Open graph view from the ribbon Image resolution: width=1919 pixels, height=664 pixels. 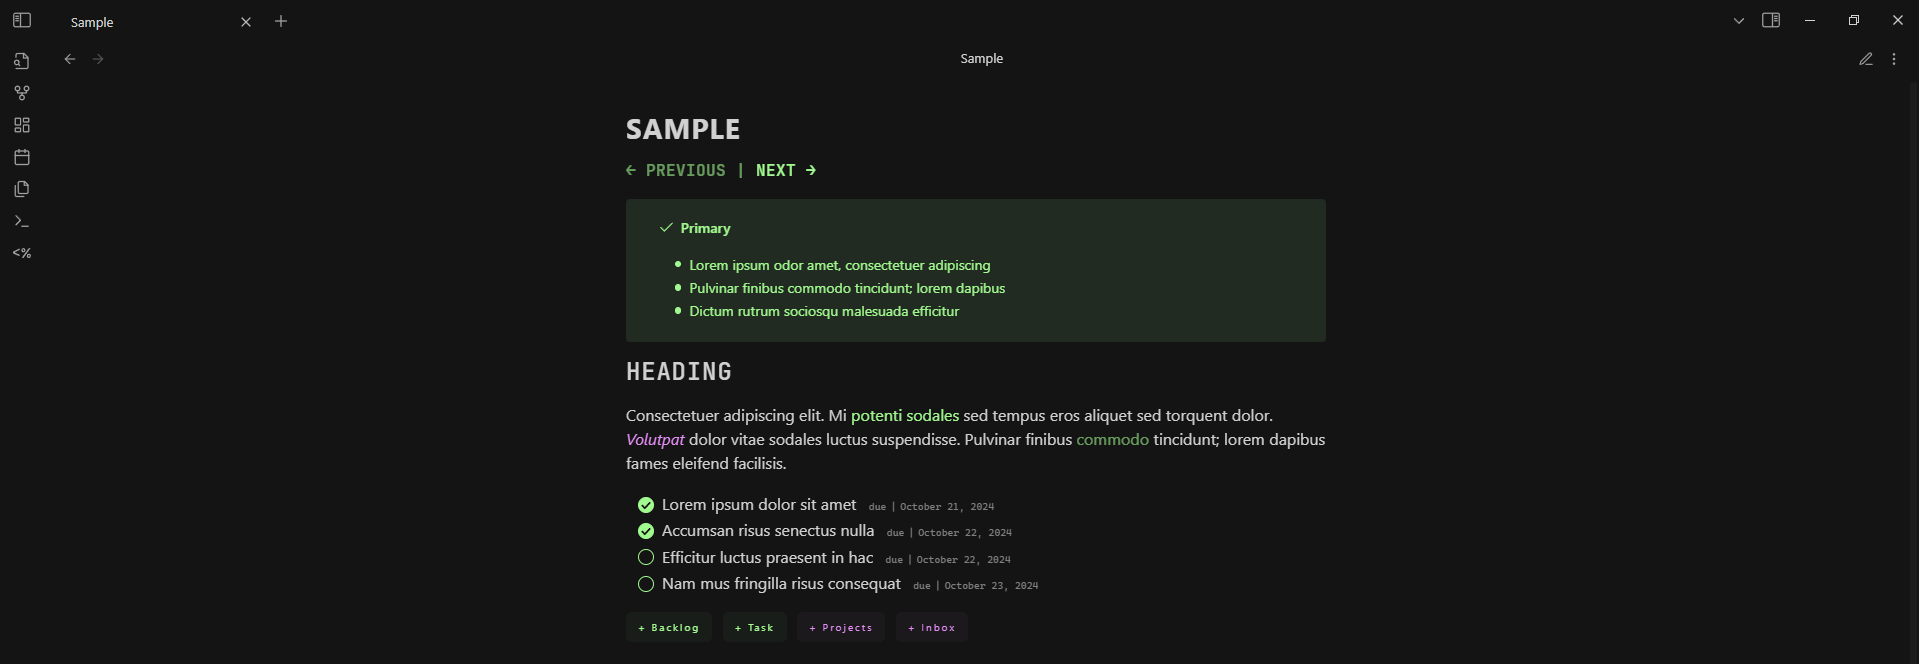[22, 93]
